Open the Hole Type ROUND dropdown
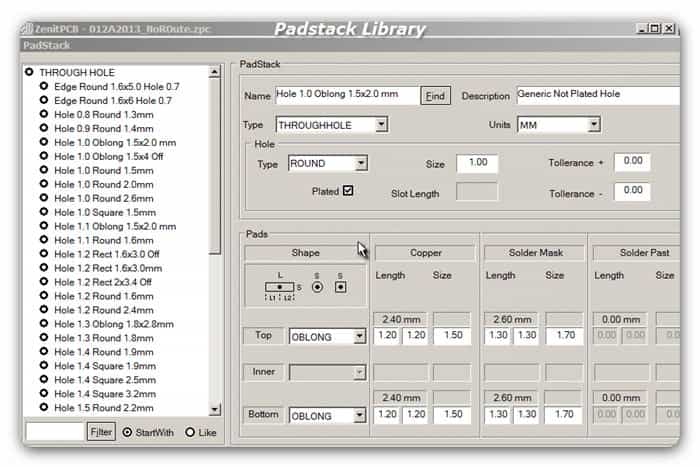Image resolution: width=700 pixels, height=467 pixels. coord(361,163)
